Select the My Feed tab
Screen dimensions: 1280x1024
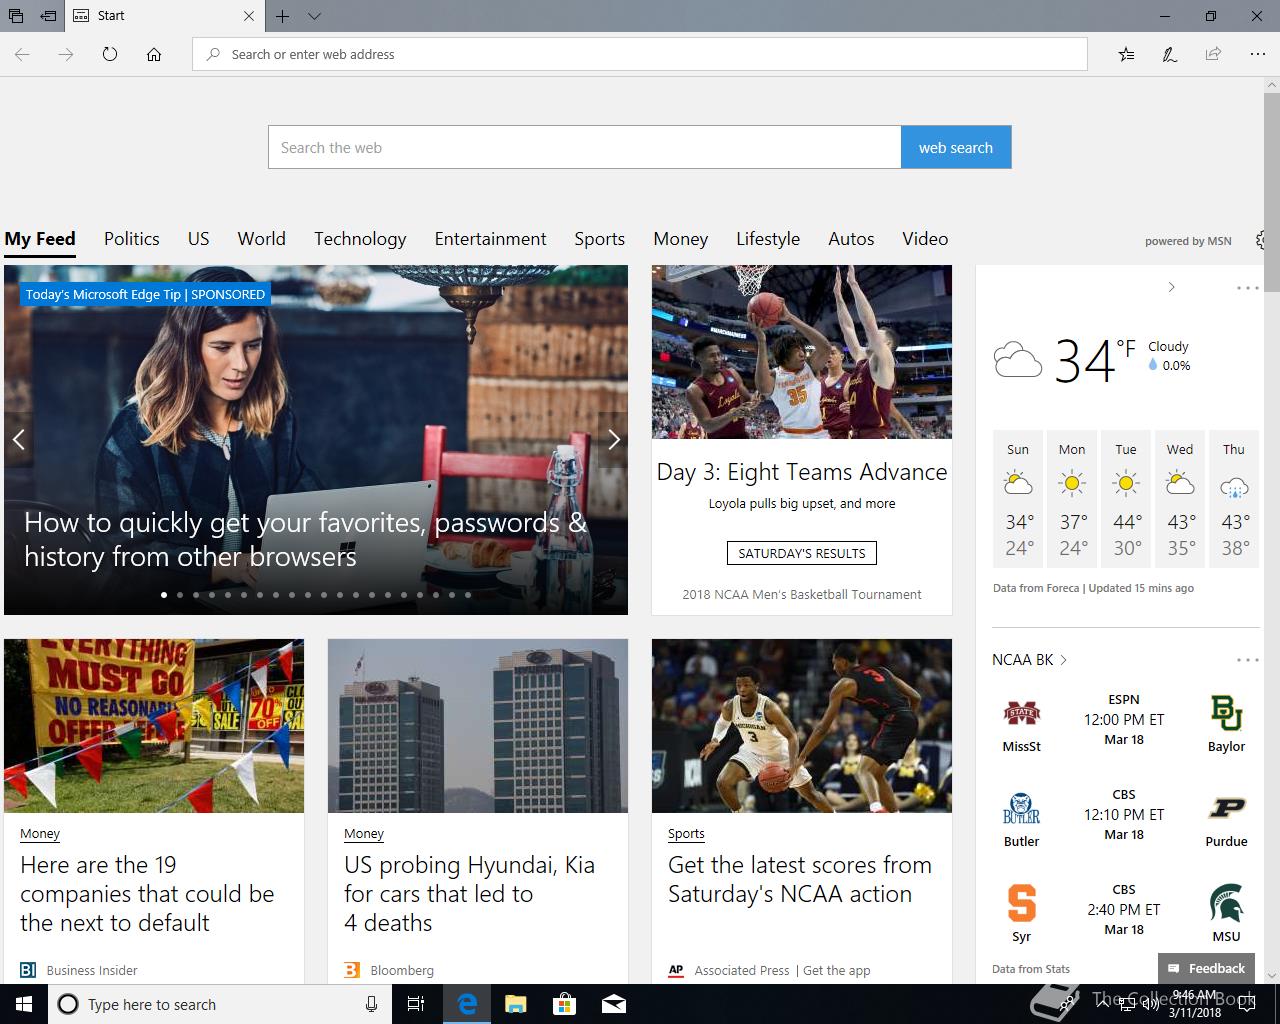pos(40,239)
